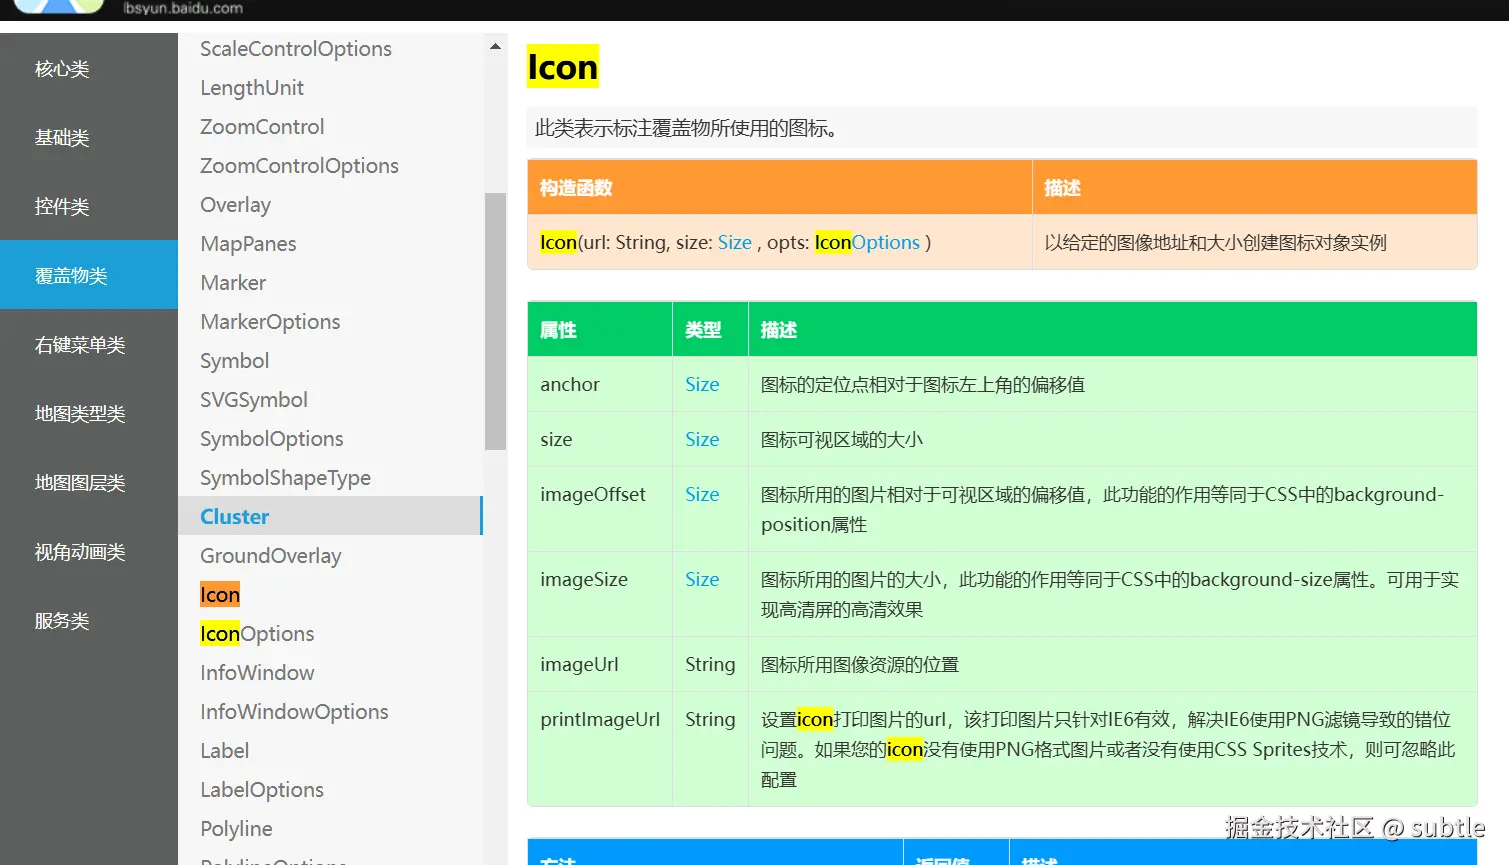Click the imageUrl property name
1509x865 pixels.
click(579, 664)
